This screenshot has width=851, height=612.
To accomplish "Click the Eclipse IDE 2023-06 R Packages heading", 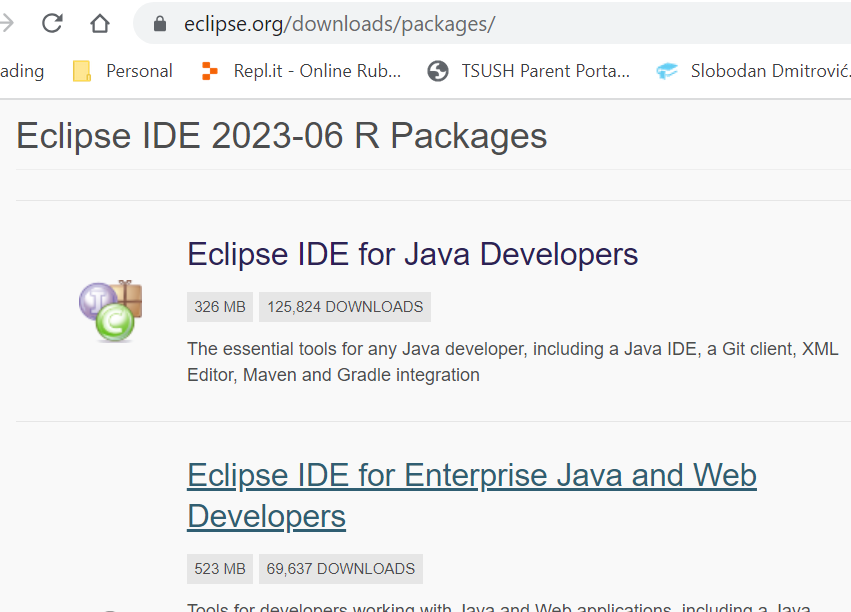I will coord(282,136).
